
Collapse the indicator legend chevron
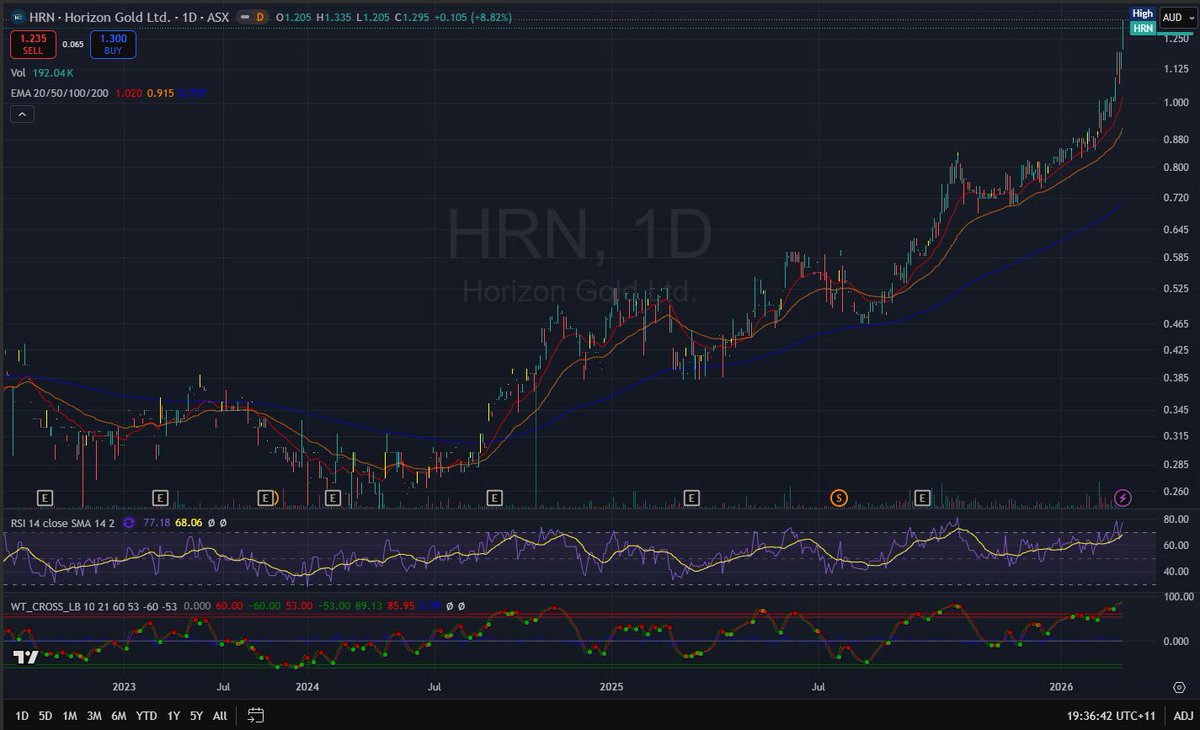tap(22, 114)
